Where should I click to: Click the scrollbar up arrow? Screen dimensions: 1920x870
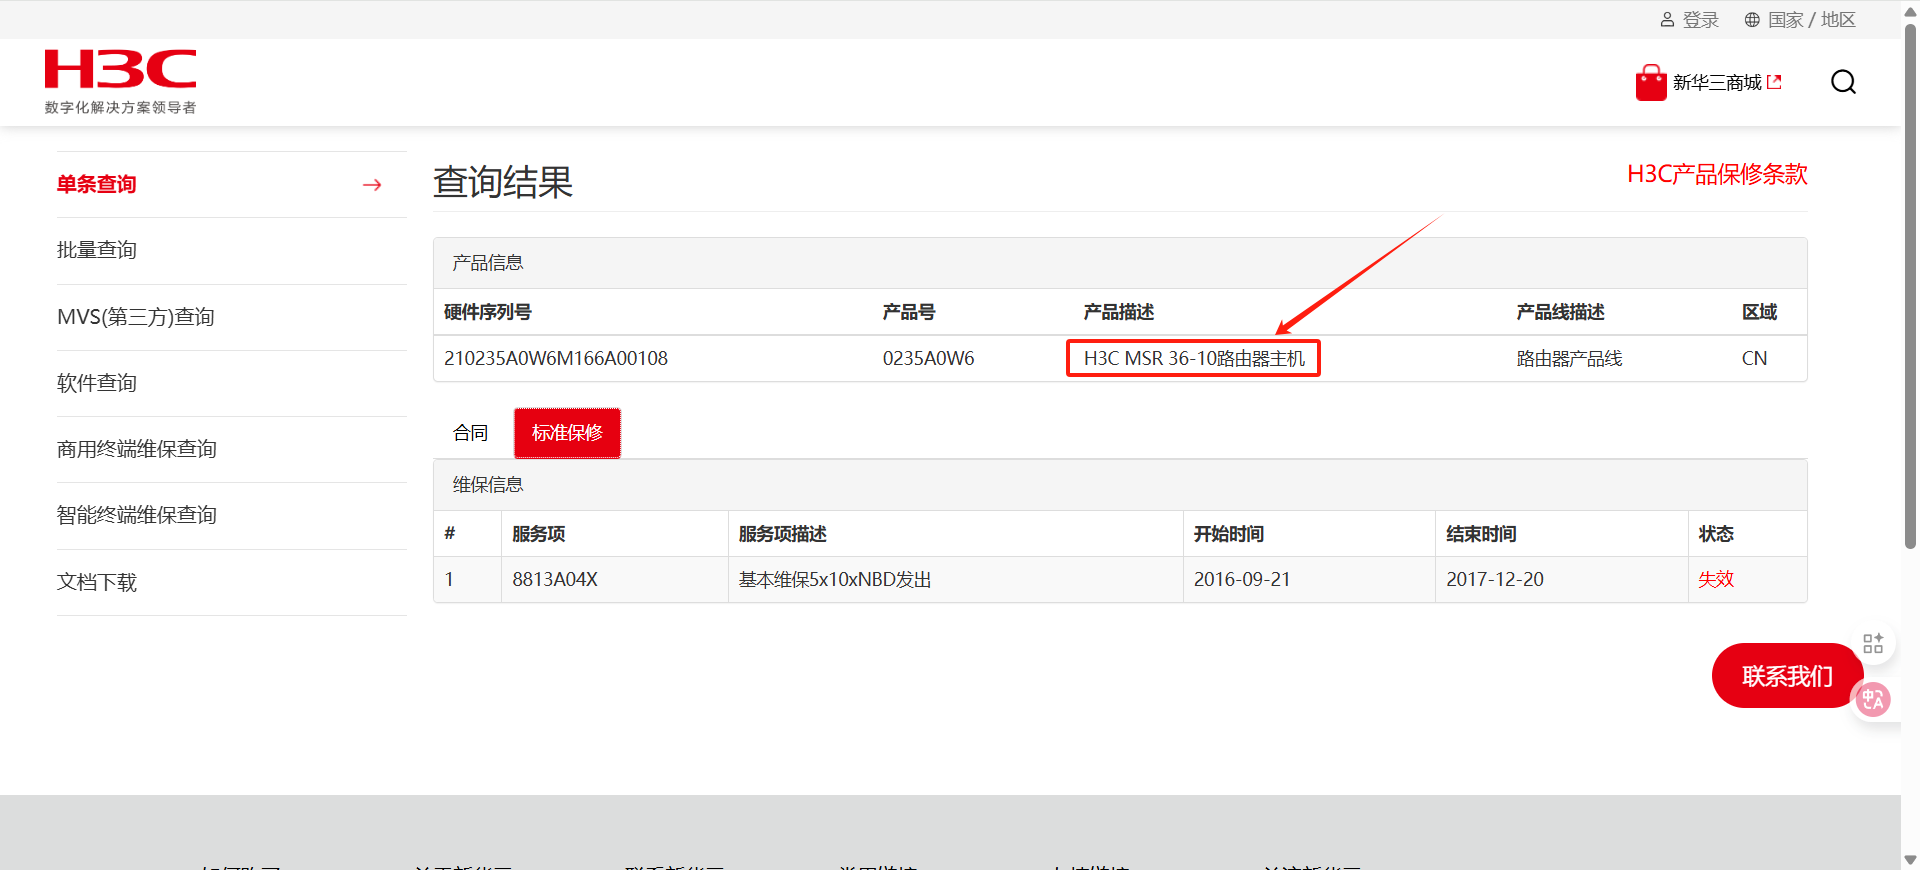click(x=1910, y=11)
